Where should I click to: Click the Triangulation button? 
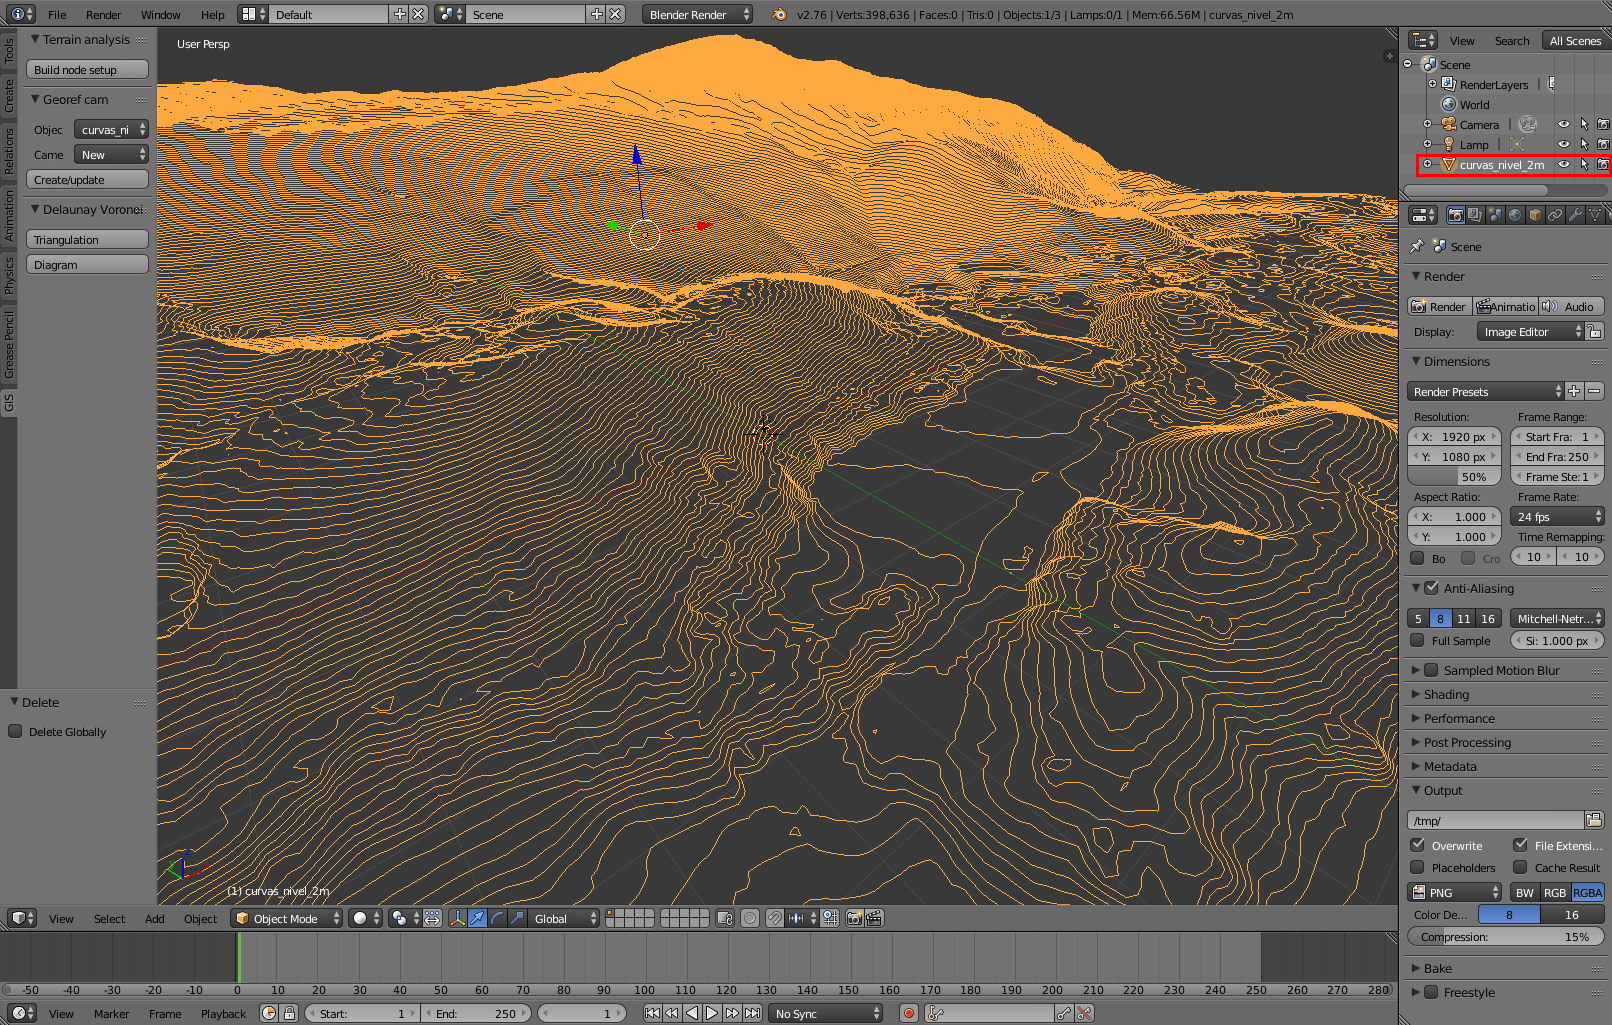click(87, 239)
